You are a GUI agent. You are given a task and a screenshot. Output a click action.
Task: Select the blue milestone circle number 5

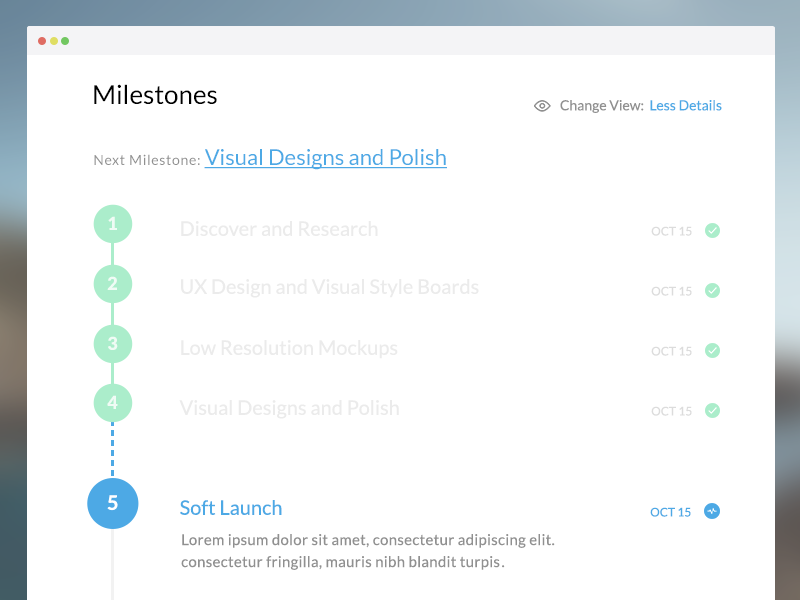pos(113,503)
